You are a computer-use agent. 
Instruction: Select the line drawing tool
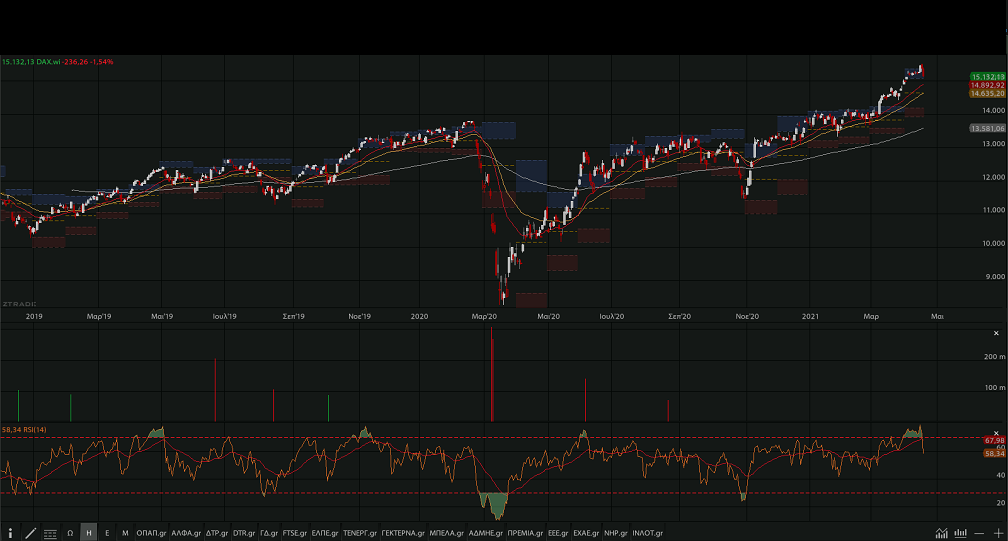pyautogui.click(x=30, y=533)
